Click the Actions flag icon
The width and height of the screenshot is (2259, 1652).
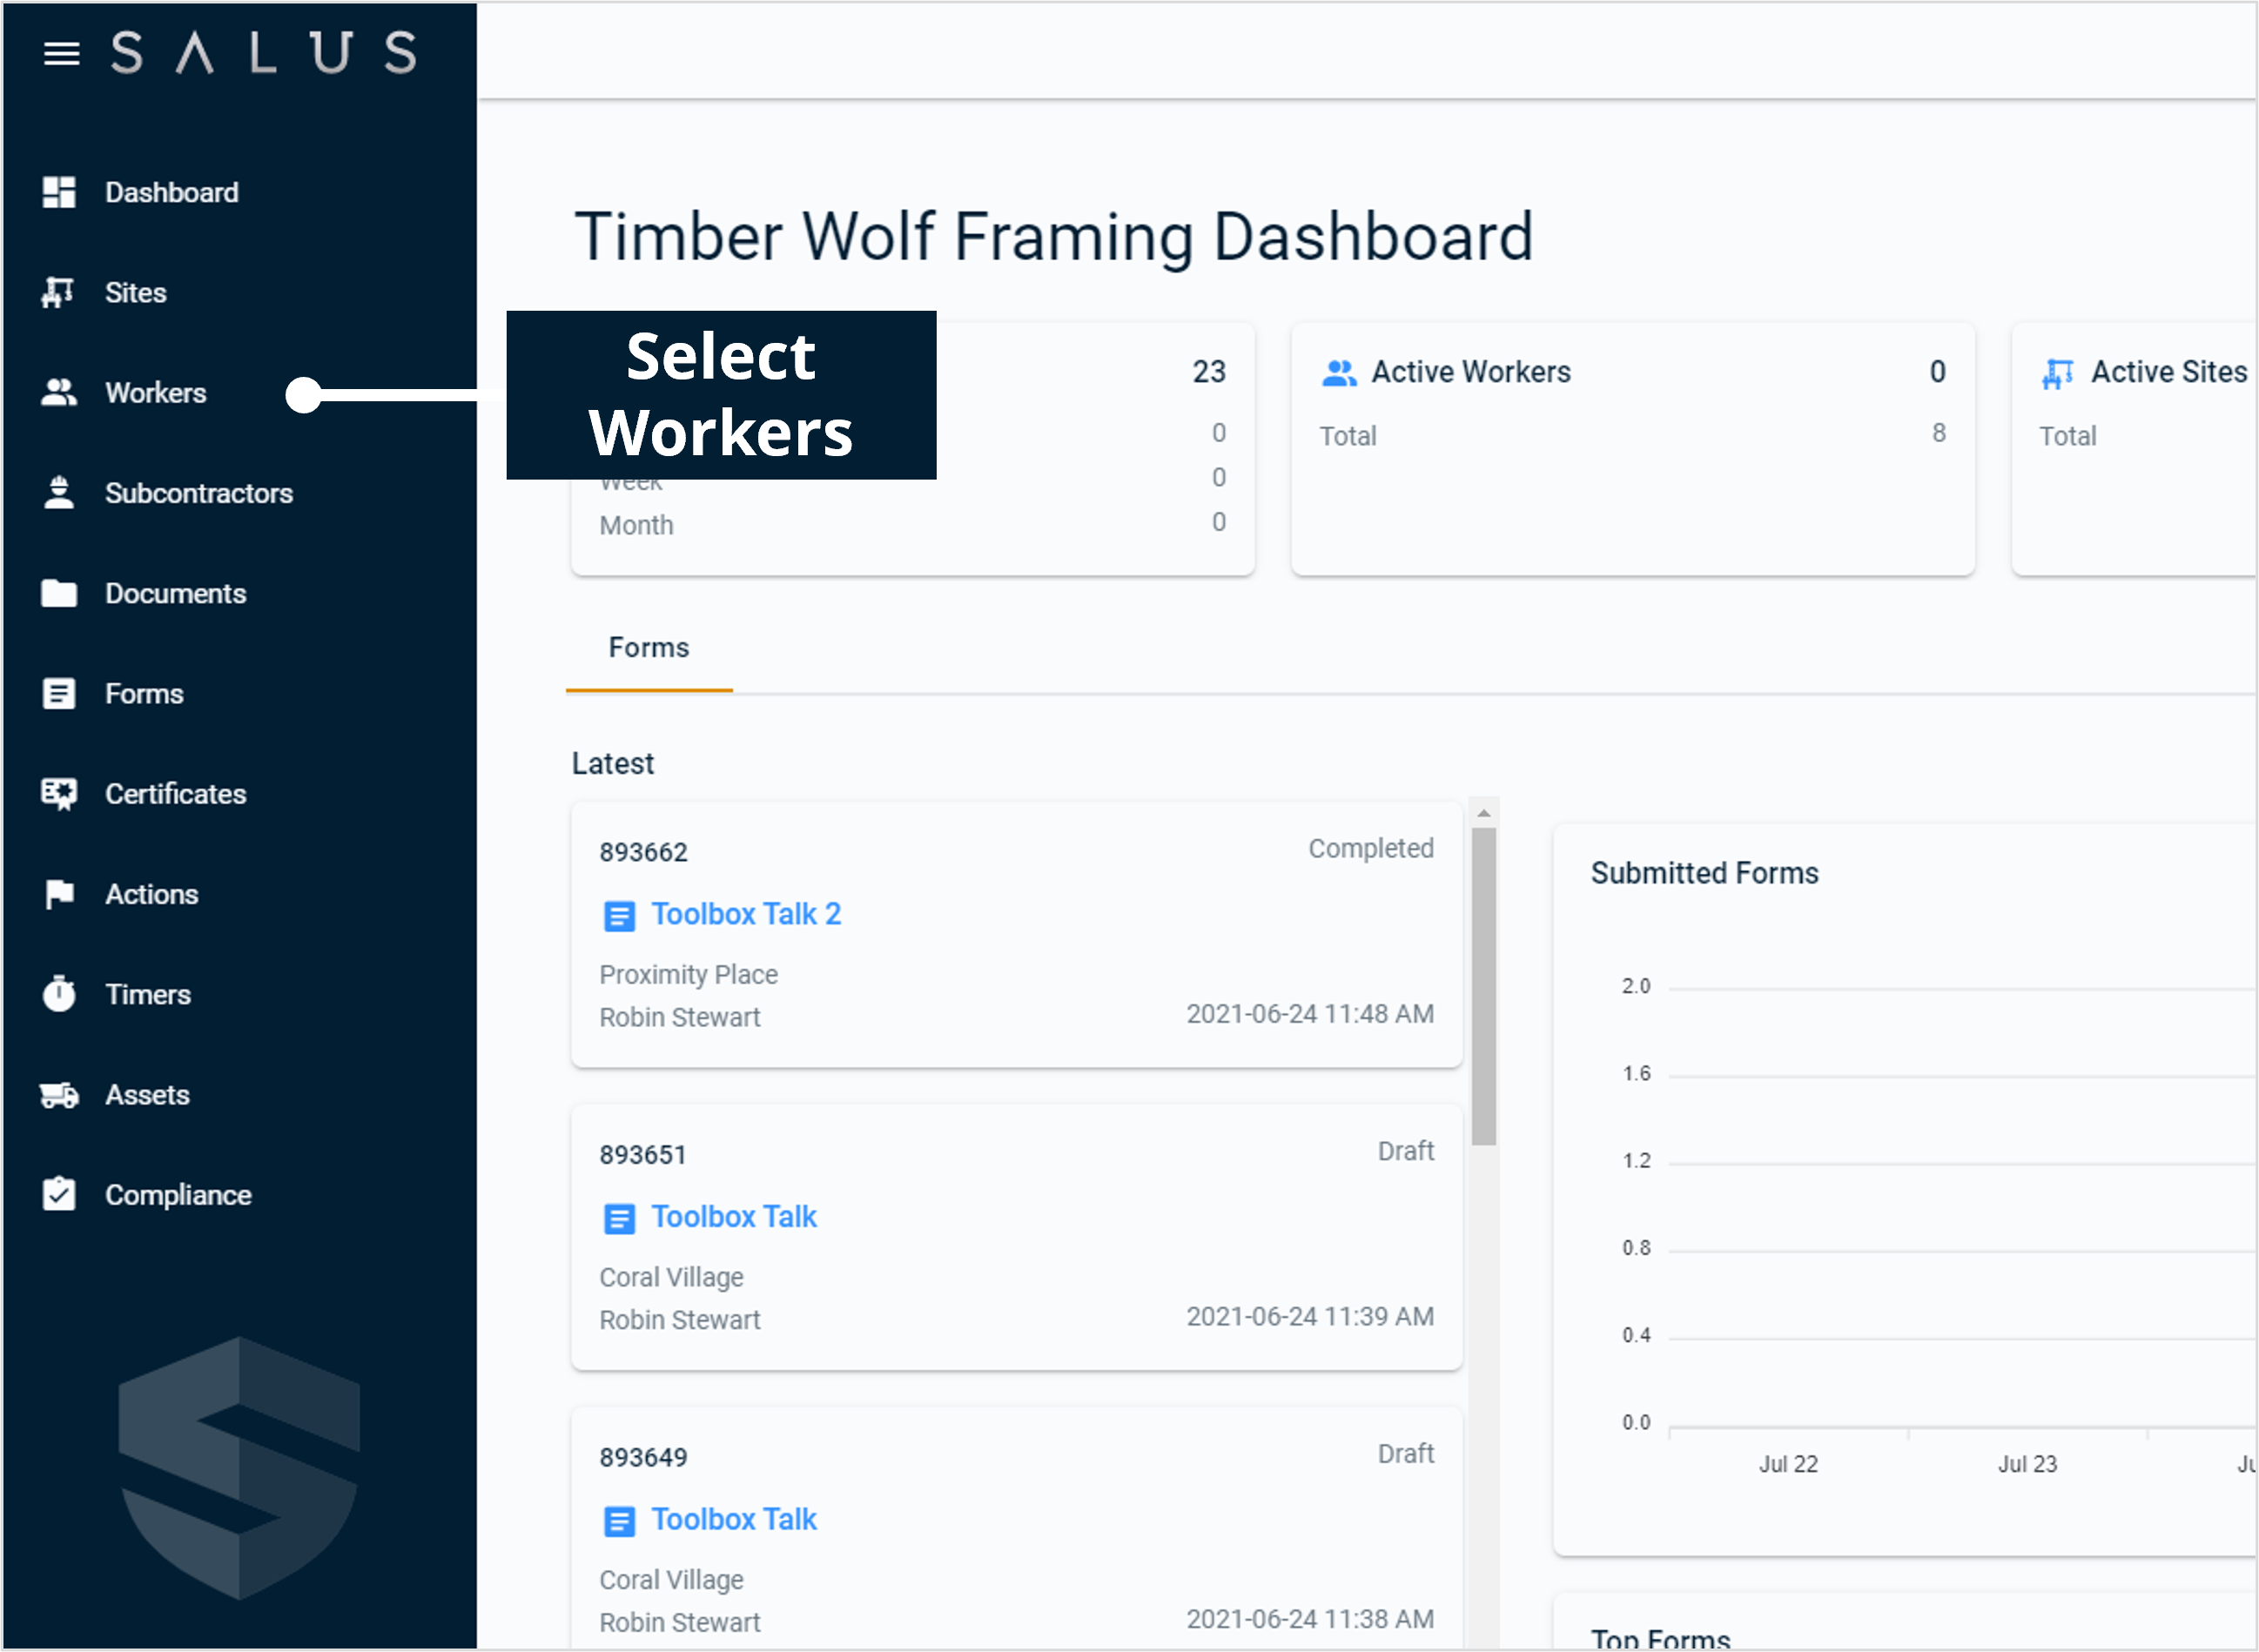coord(59,894)
